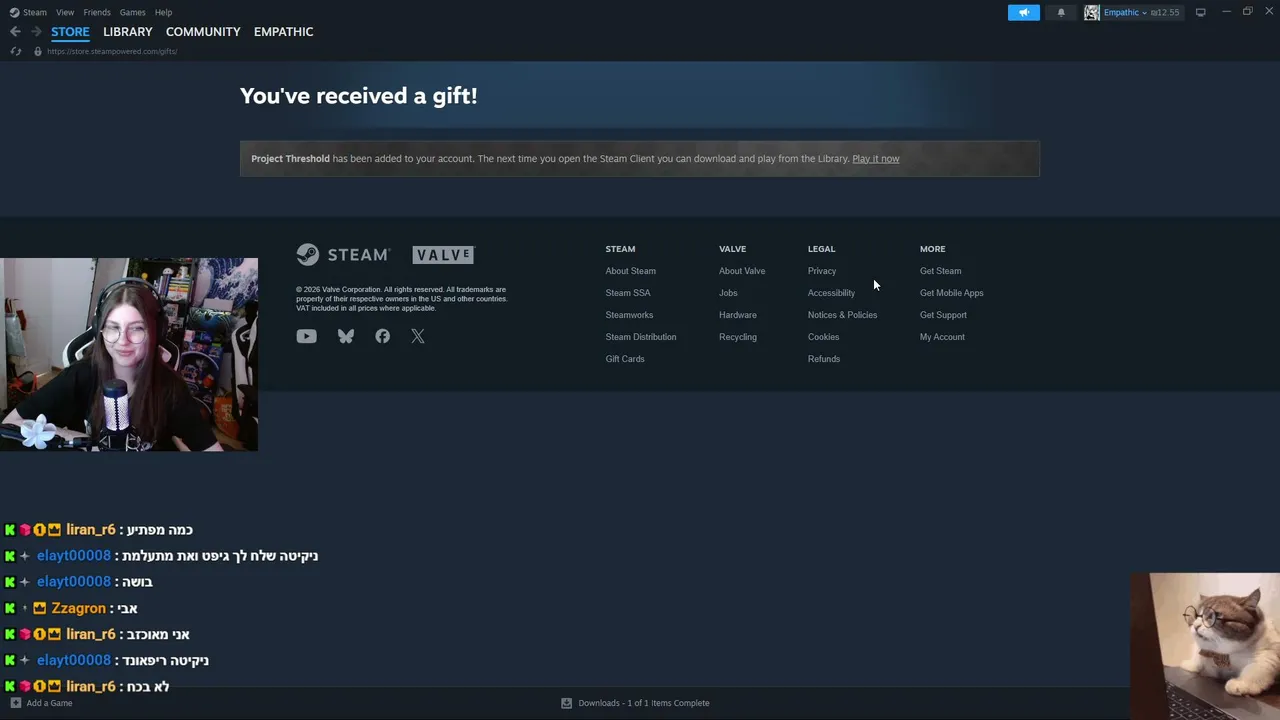
Task: Click the store URL address field
Action: click(x=112, y=51)
